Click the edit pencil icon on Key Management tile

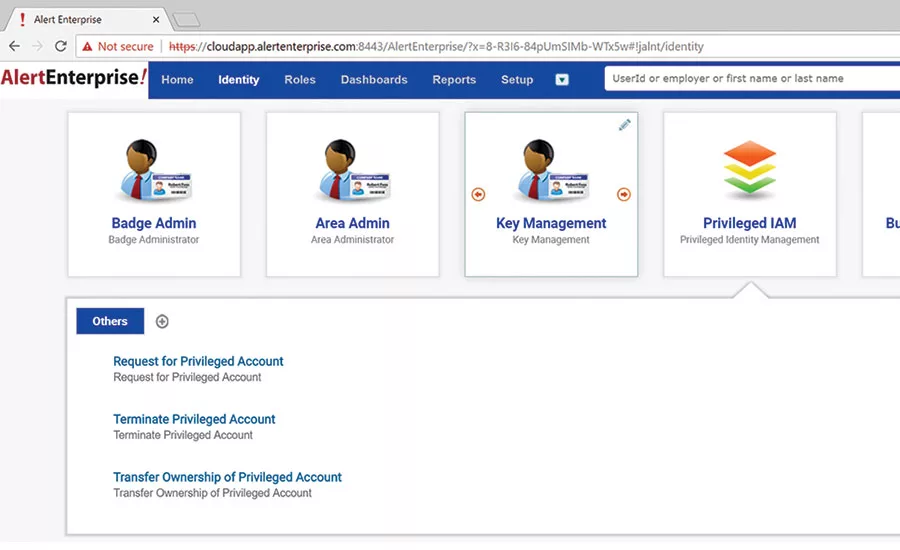(625, 125)
